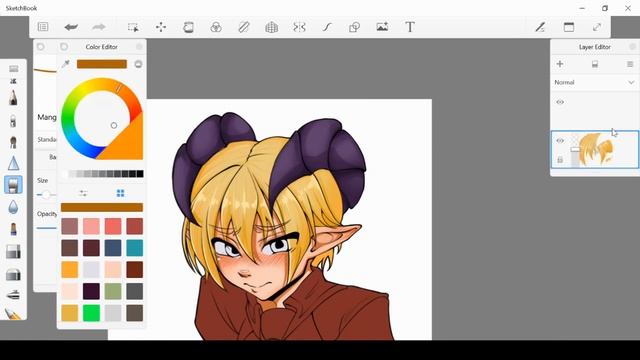Click the current color bar at top

click(x=102, y=64)
